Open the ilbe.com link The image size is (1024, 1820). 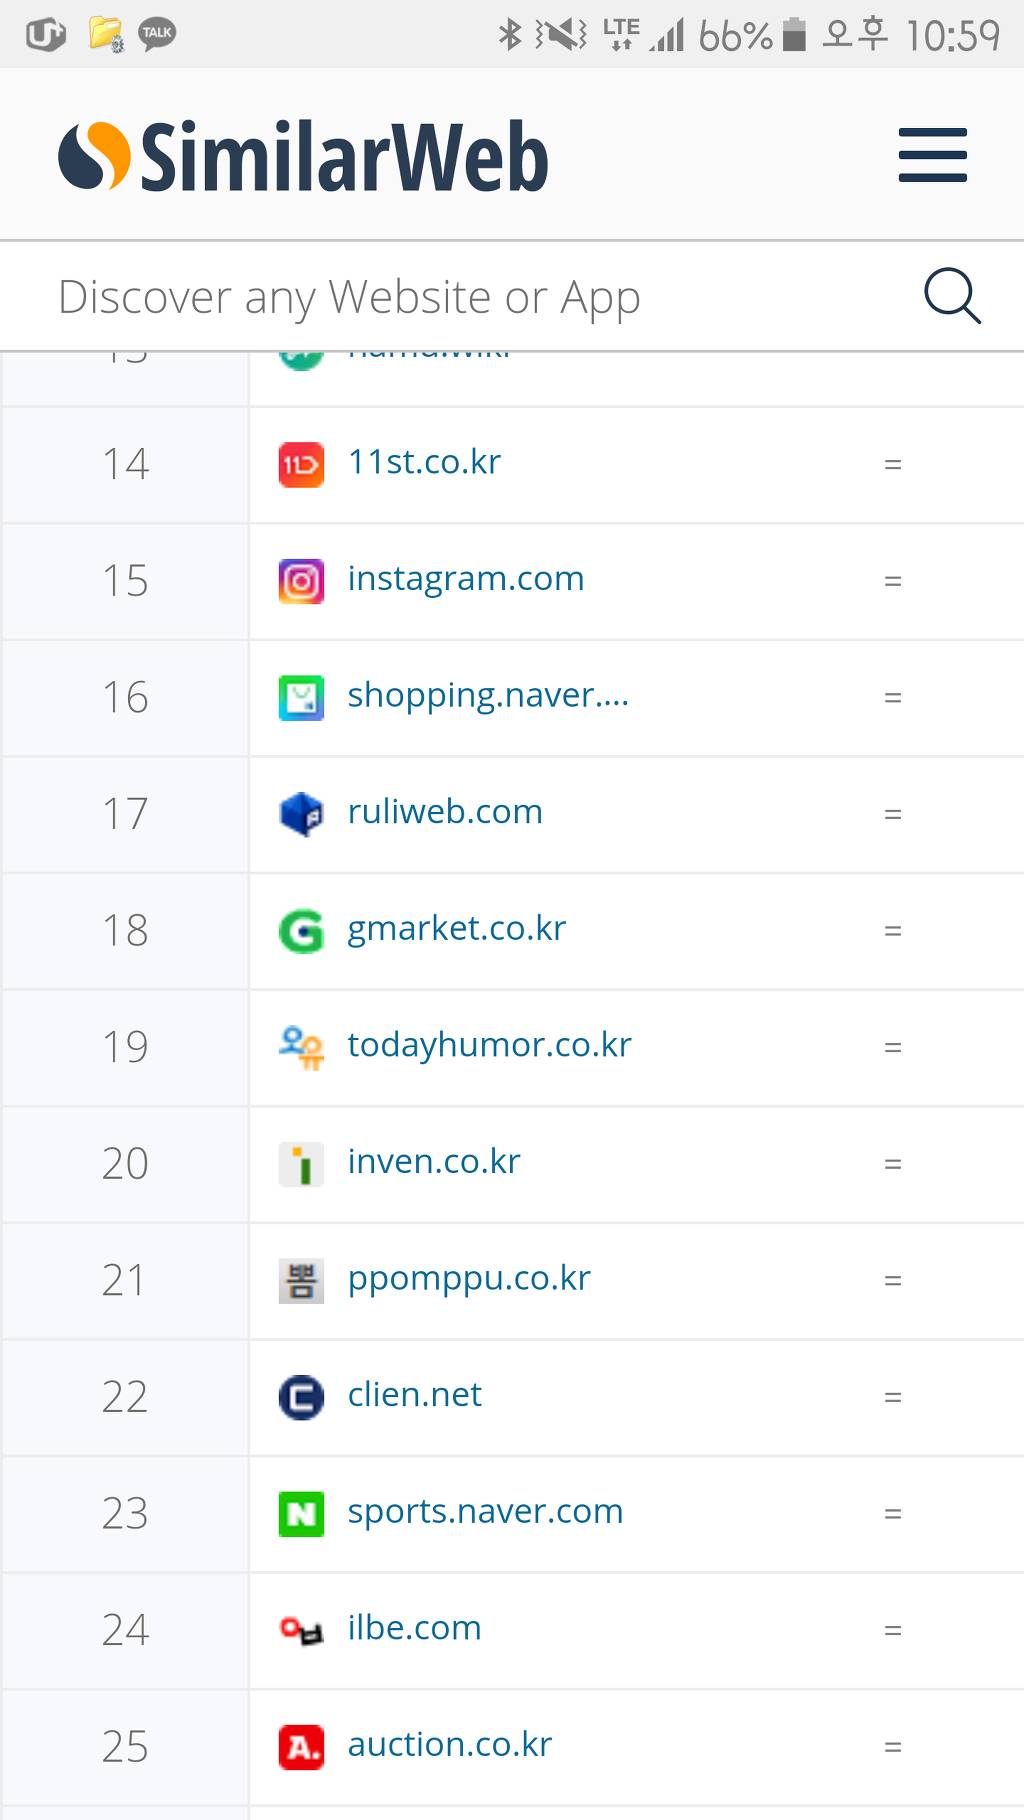tap(414, 1628)
